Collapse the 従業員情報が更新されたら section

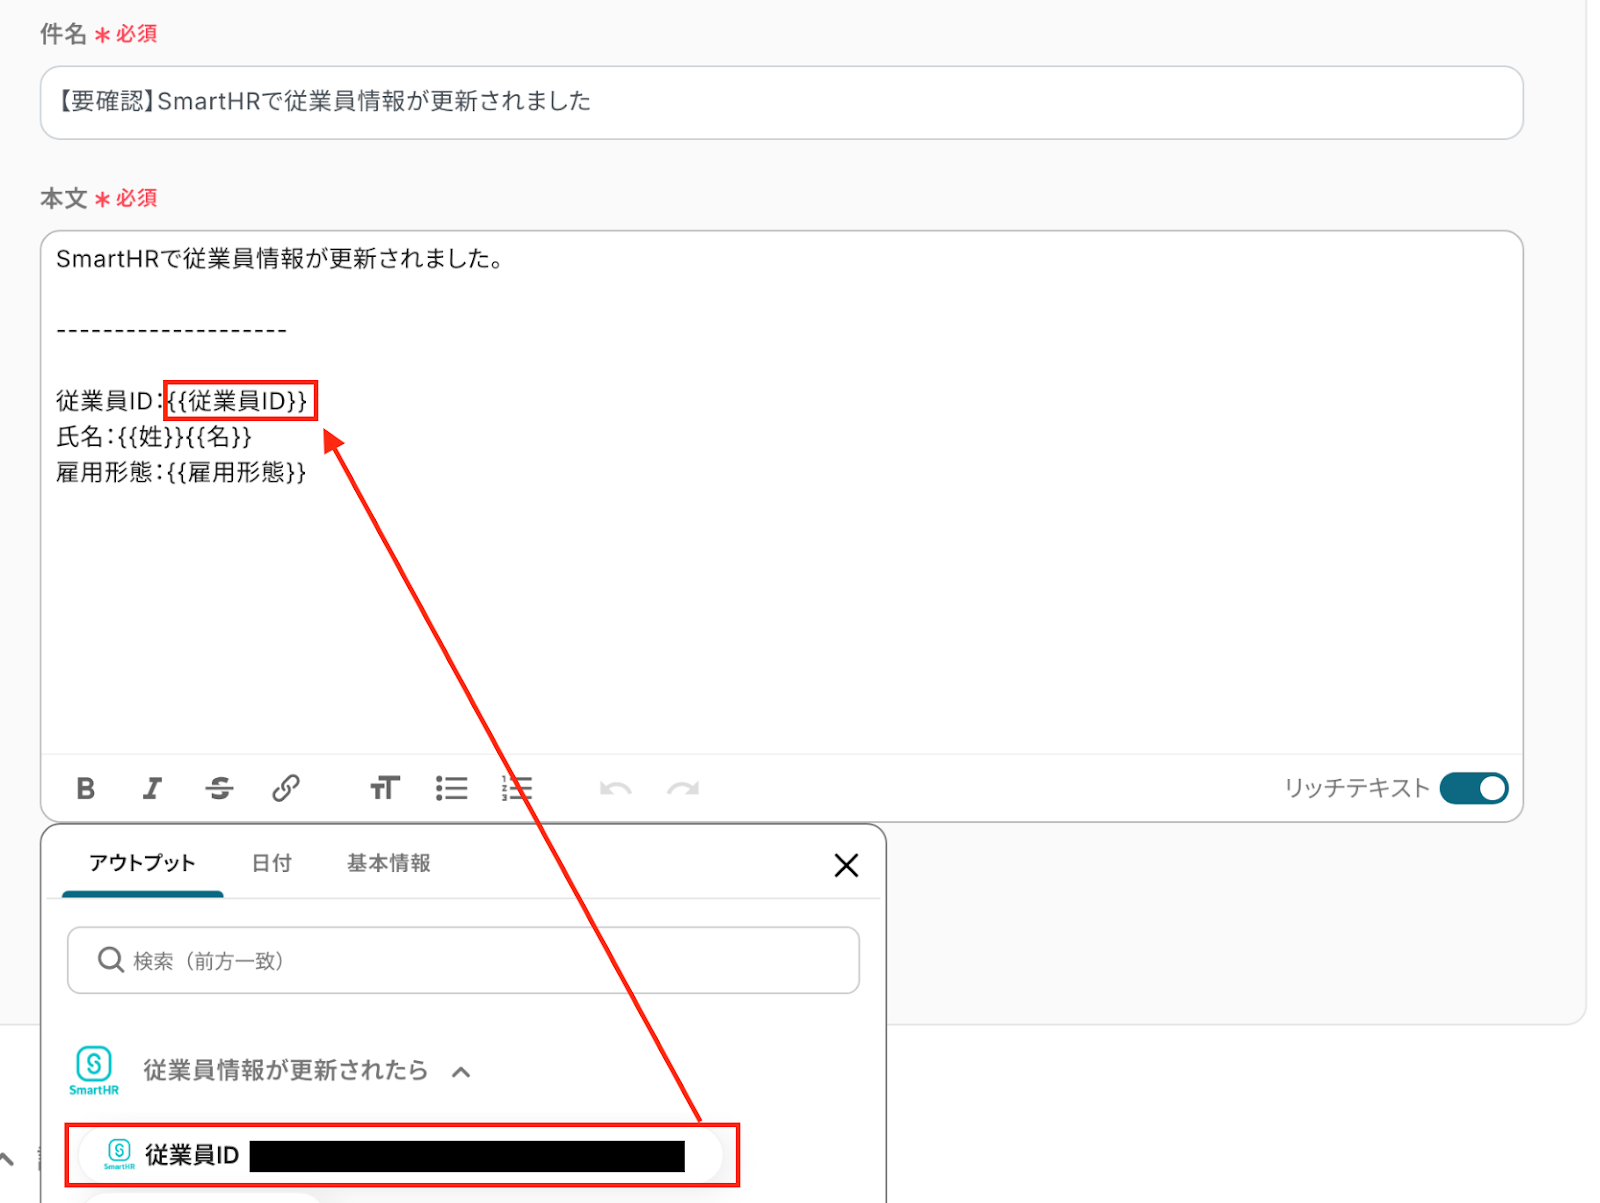(461, 1072)
